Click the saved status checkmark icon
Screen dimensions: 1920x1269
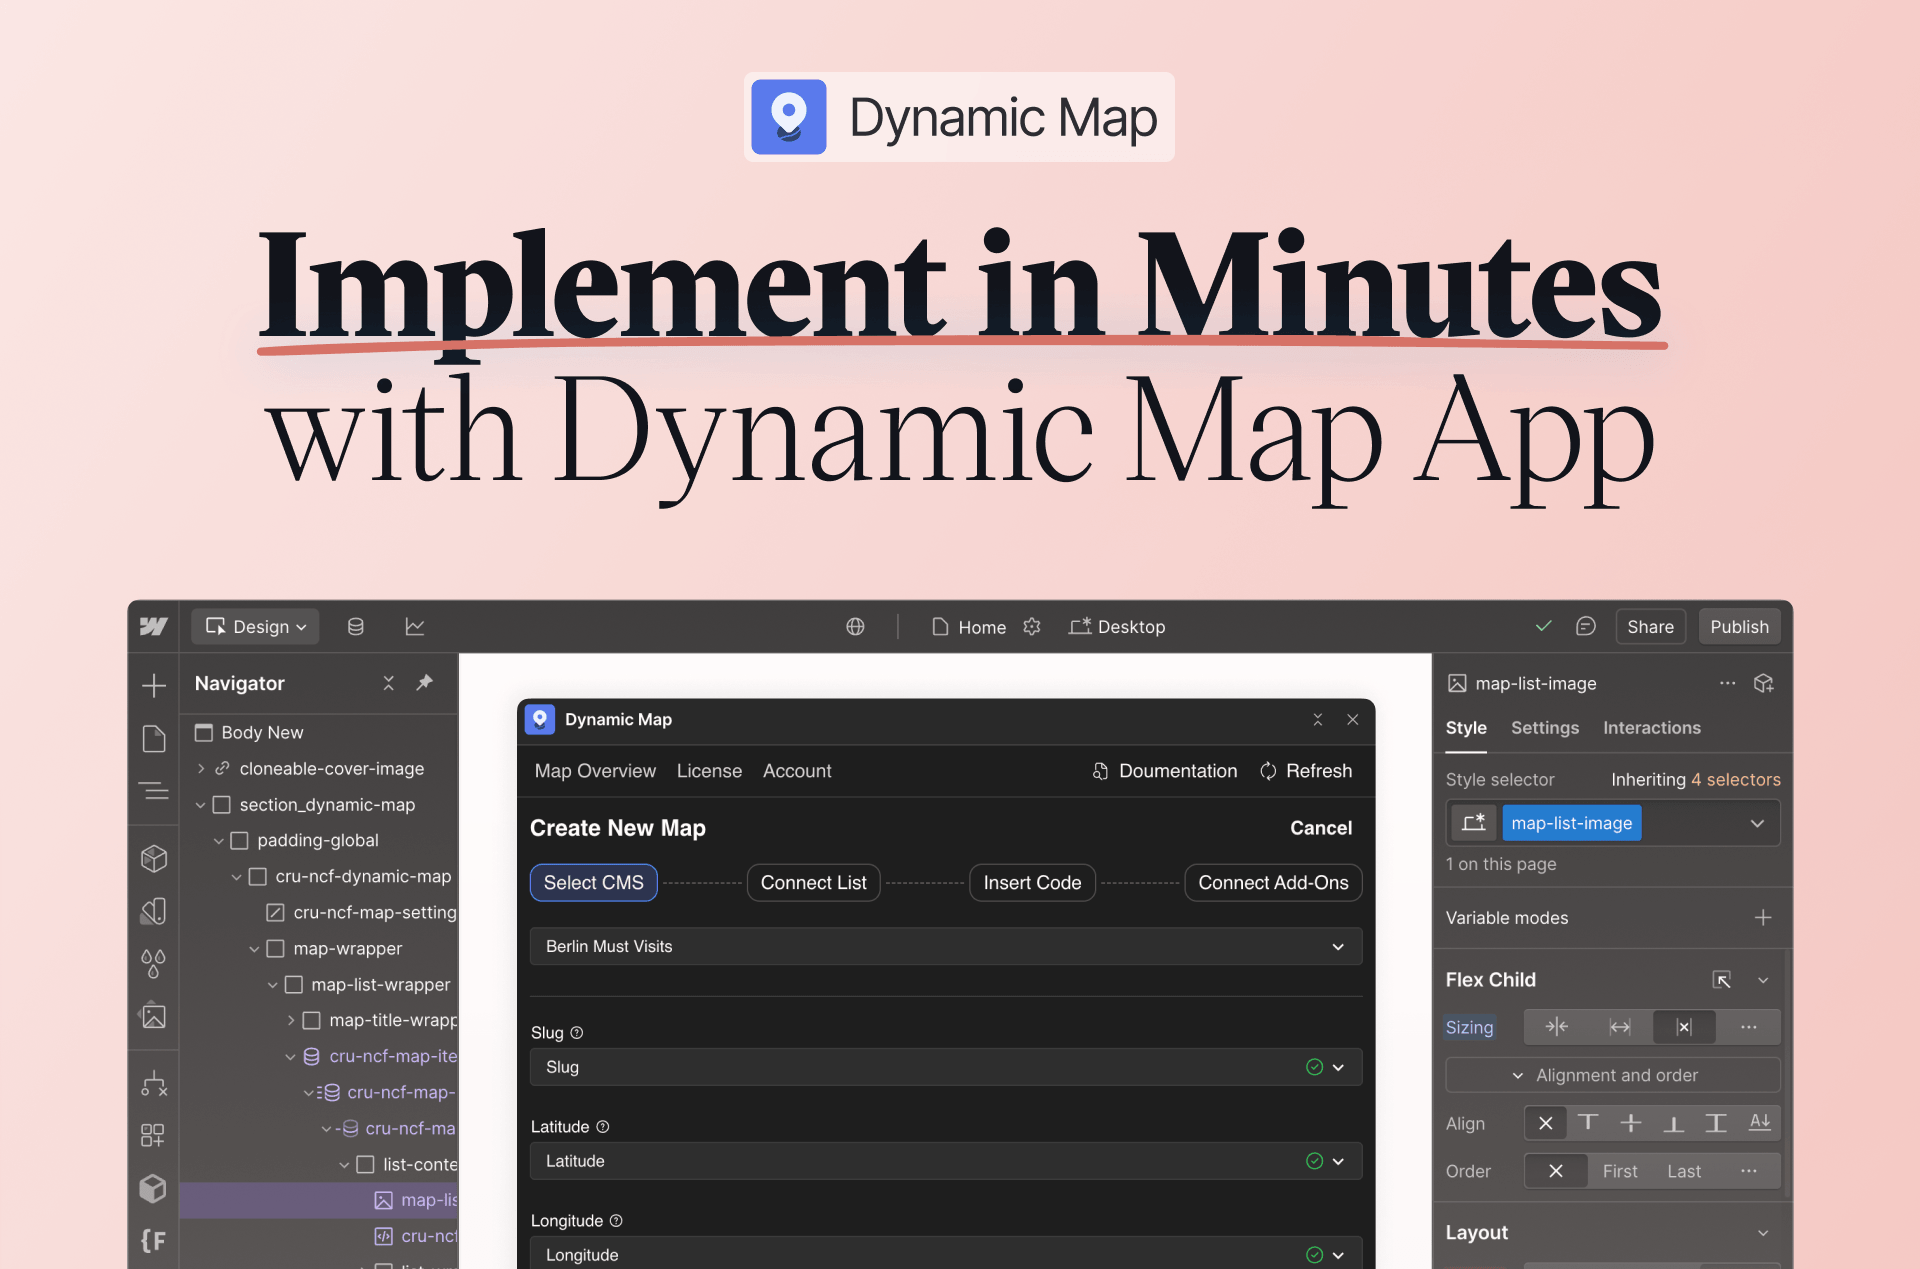tap(1543, 626)
